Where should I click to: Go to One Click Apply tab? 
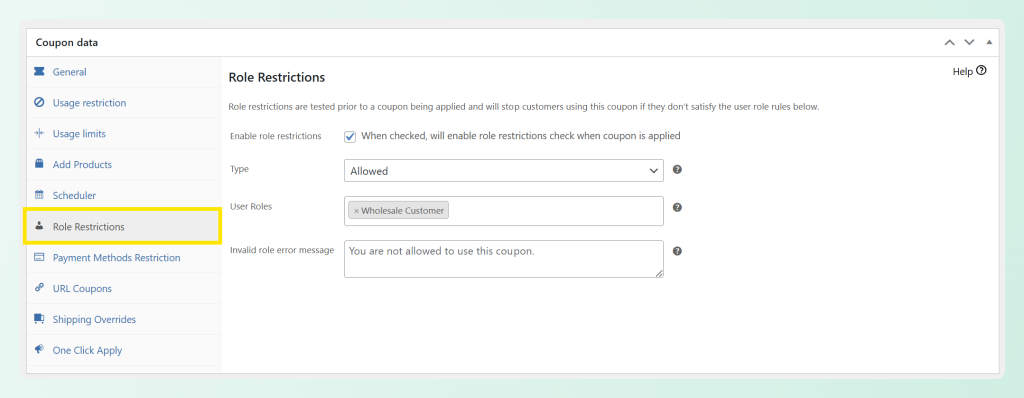pyautogui.click(x=123, y=350)
